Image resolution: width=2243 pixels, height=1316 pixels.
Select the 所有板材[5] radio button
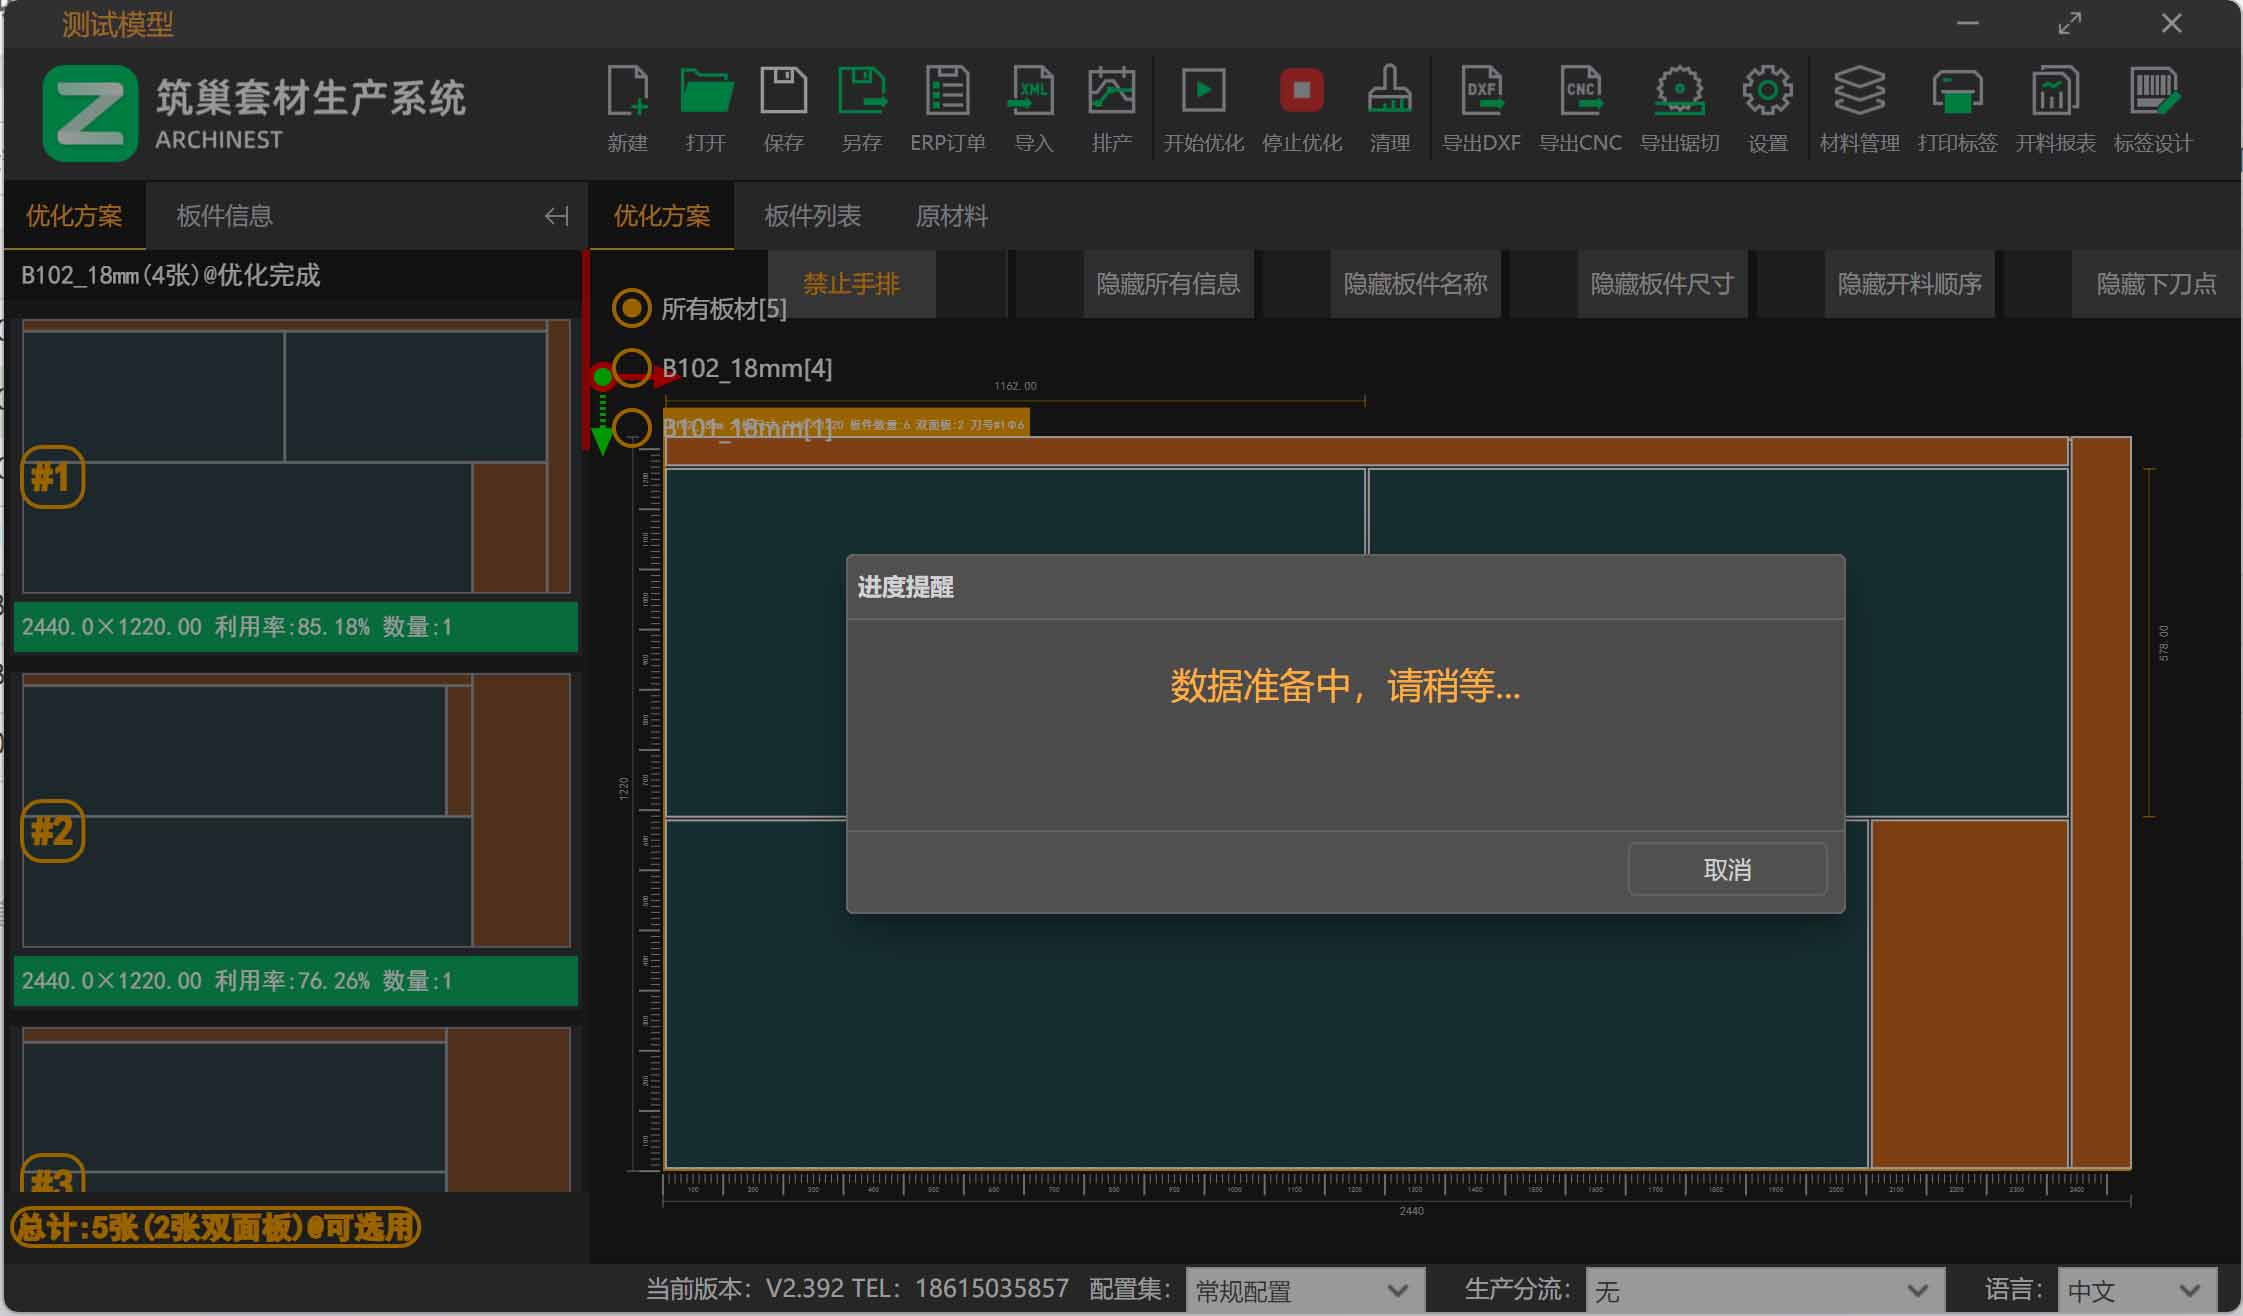[631, 308]
